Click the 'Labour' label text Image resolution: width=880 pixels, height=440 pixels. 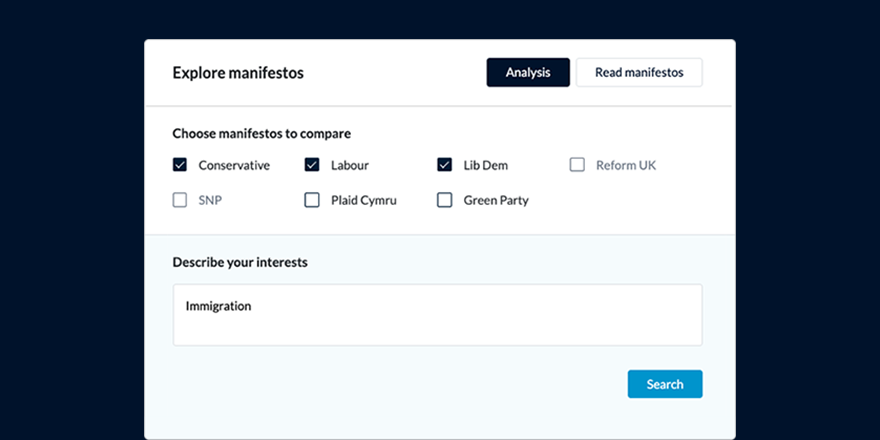click(350, 165)
